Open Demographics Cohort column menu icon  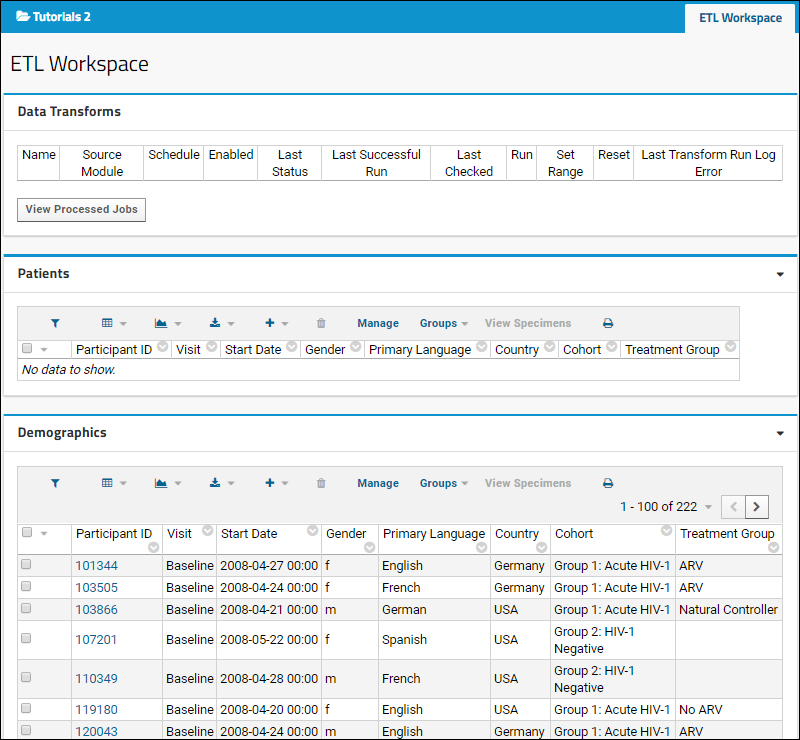point(666,531)
